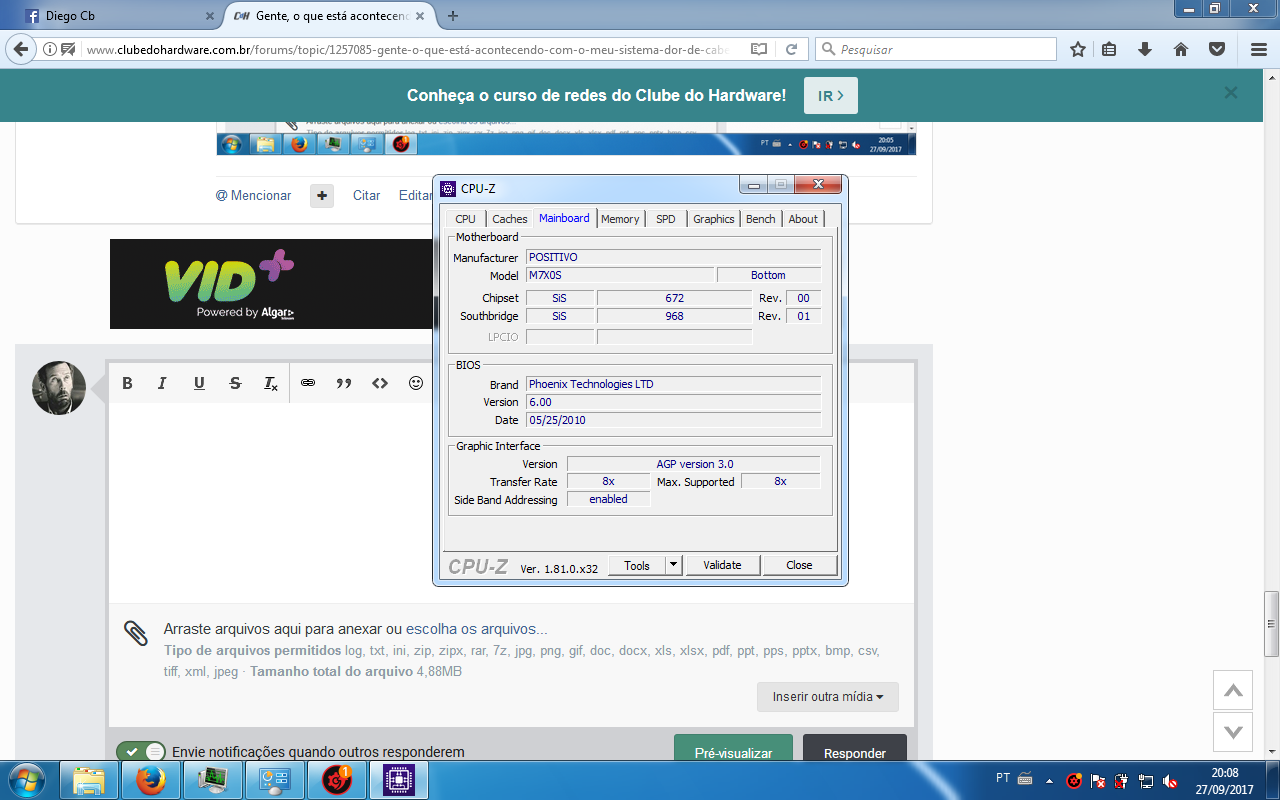Focus the Pesquisar search box
Viewport: 1280px width, 800px height.
click(936, 49)
